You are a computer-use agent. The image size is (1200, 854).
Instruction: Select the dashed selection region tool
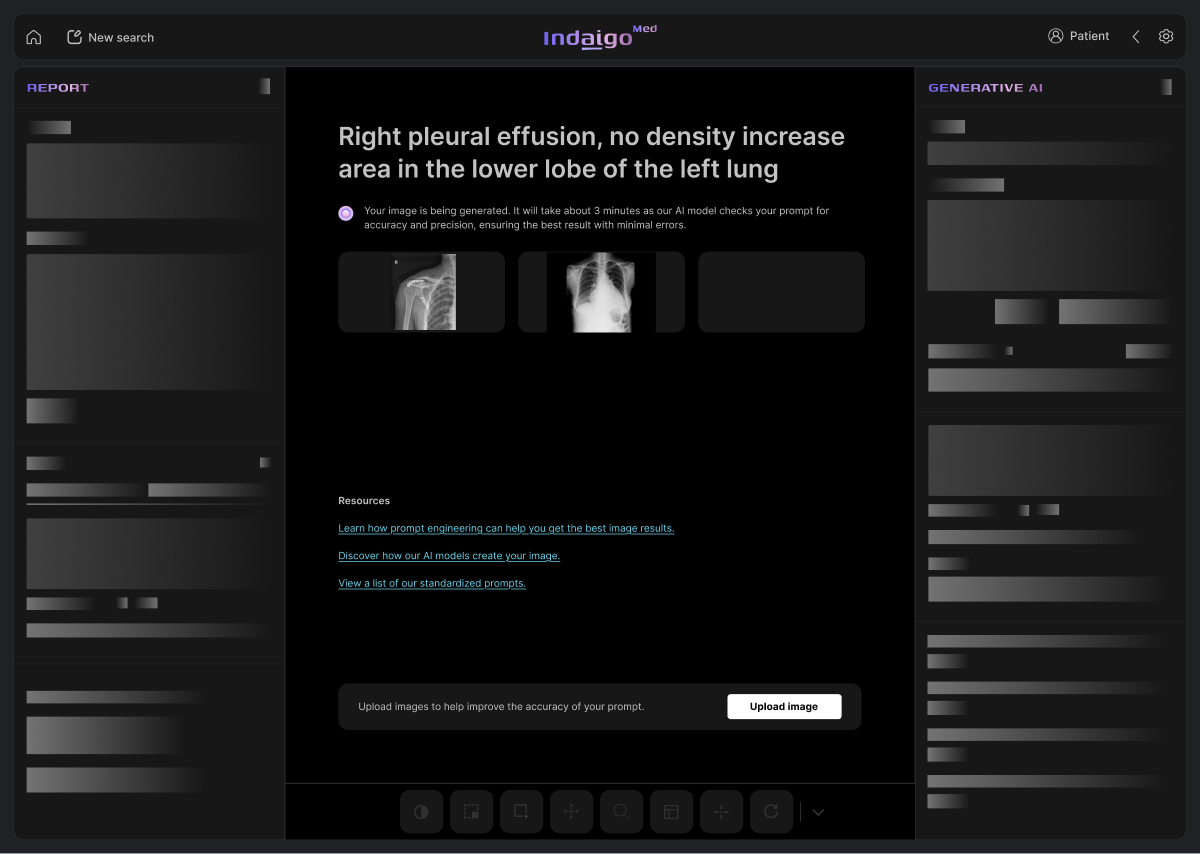[471, 812]
